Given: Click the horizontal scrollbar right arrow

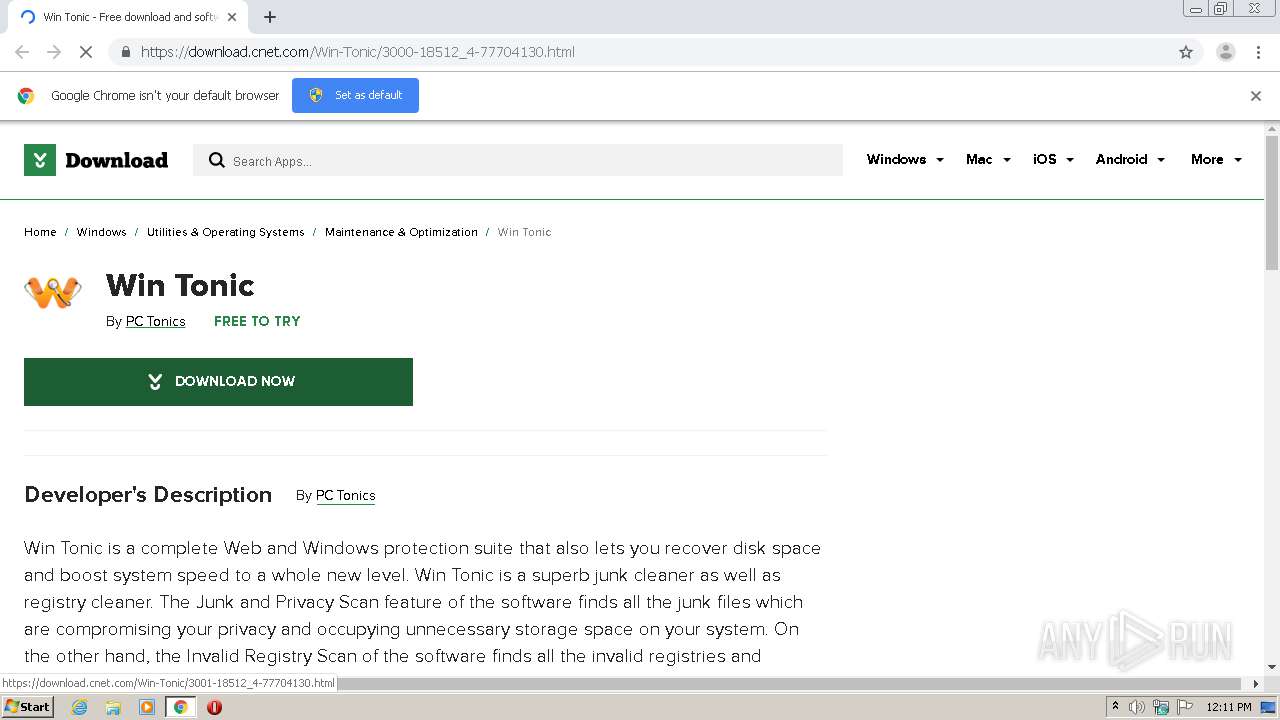Looking at the screenshot, I should 1257,684.
